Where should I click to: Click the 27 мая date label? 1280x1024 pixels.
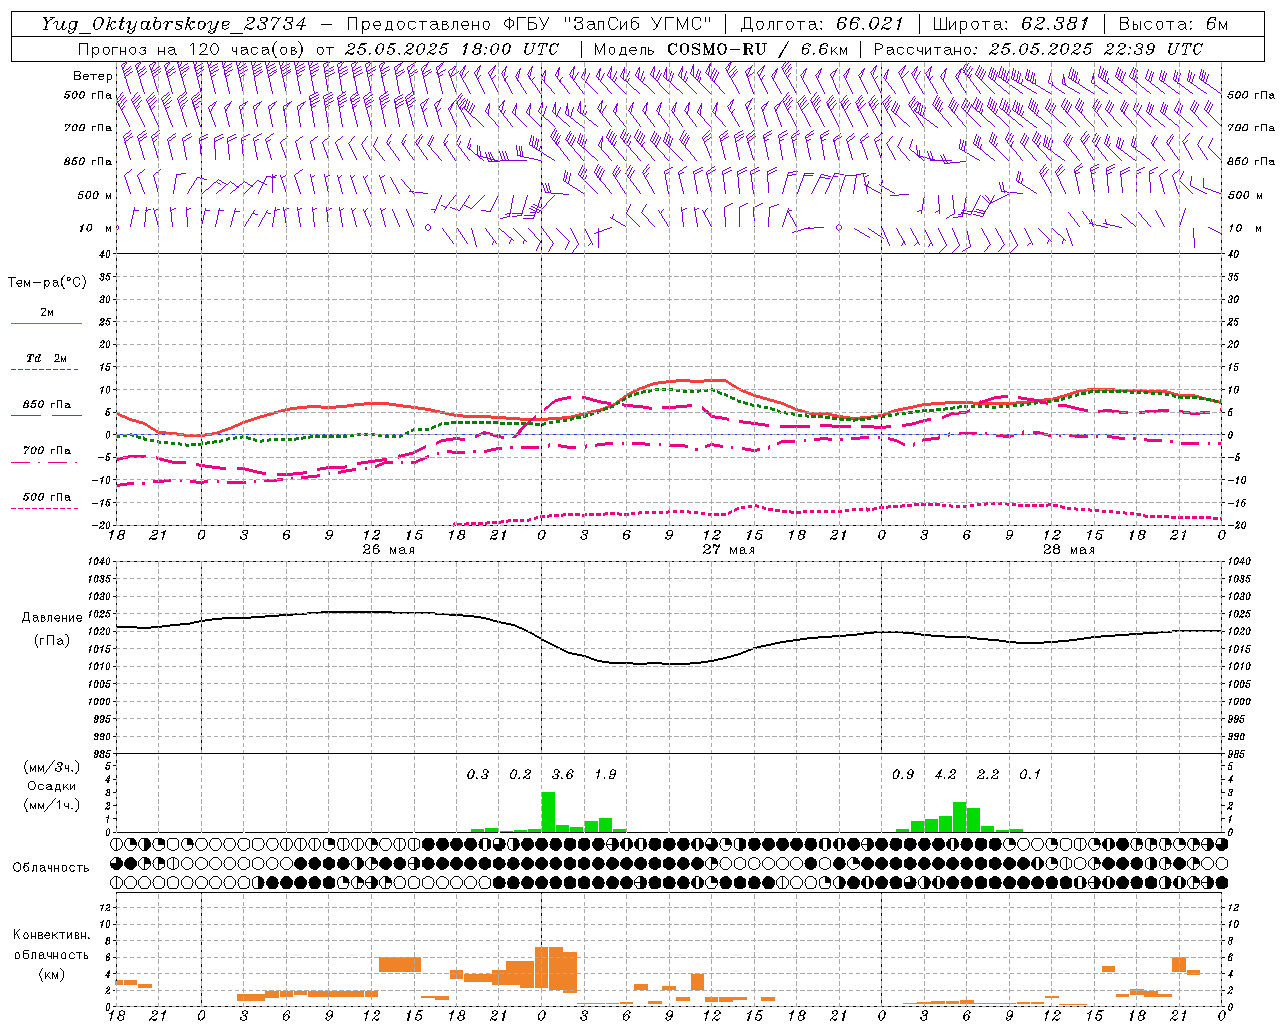(x=728, y=550)
